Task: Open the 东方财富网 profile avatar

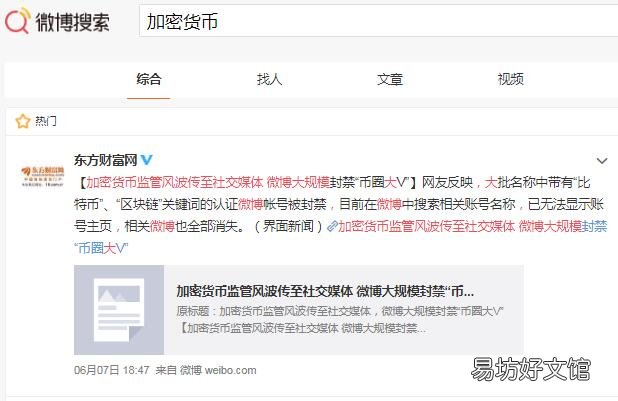Action: 42,175
